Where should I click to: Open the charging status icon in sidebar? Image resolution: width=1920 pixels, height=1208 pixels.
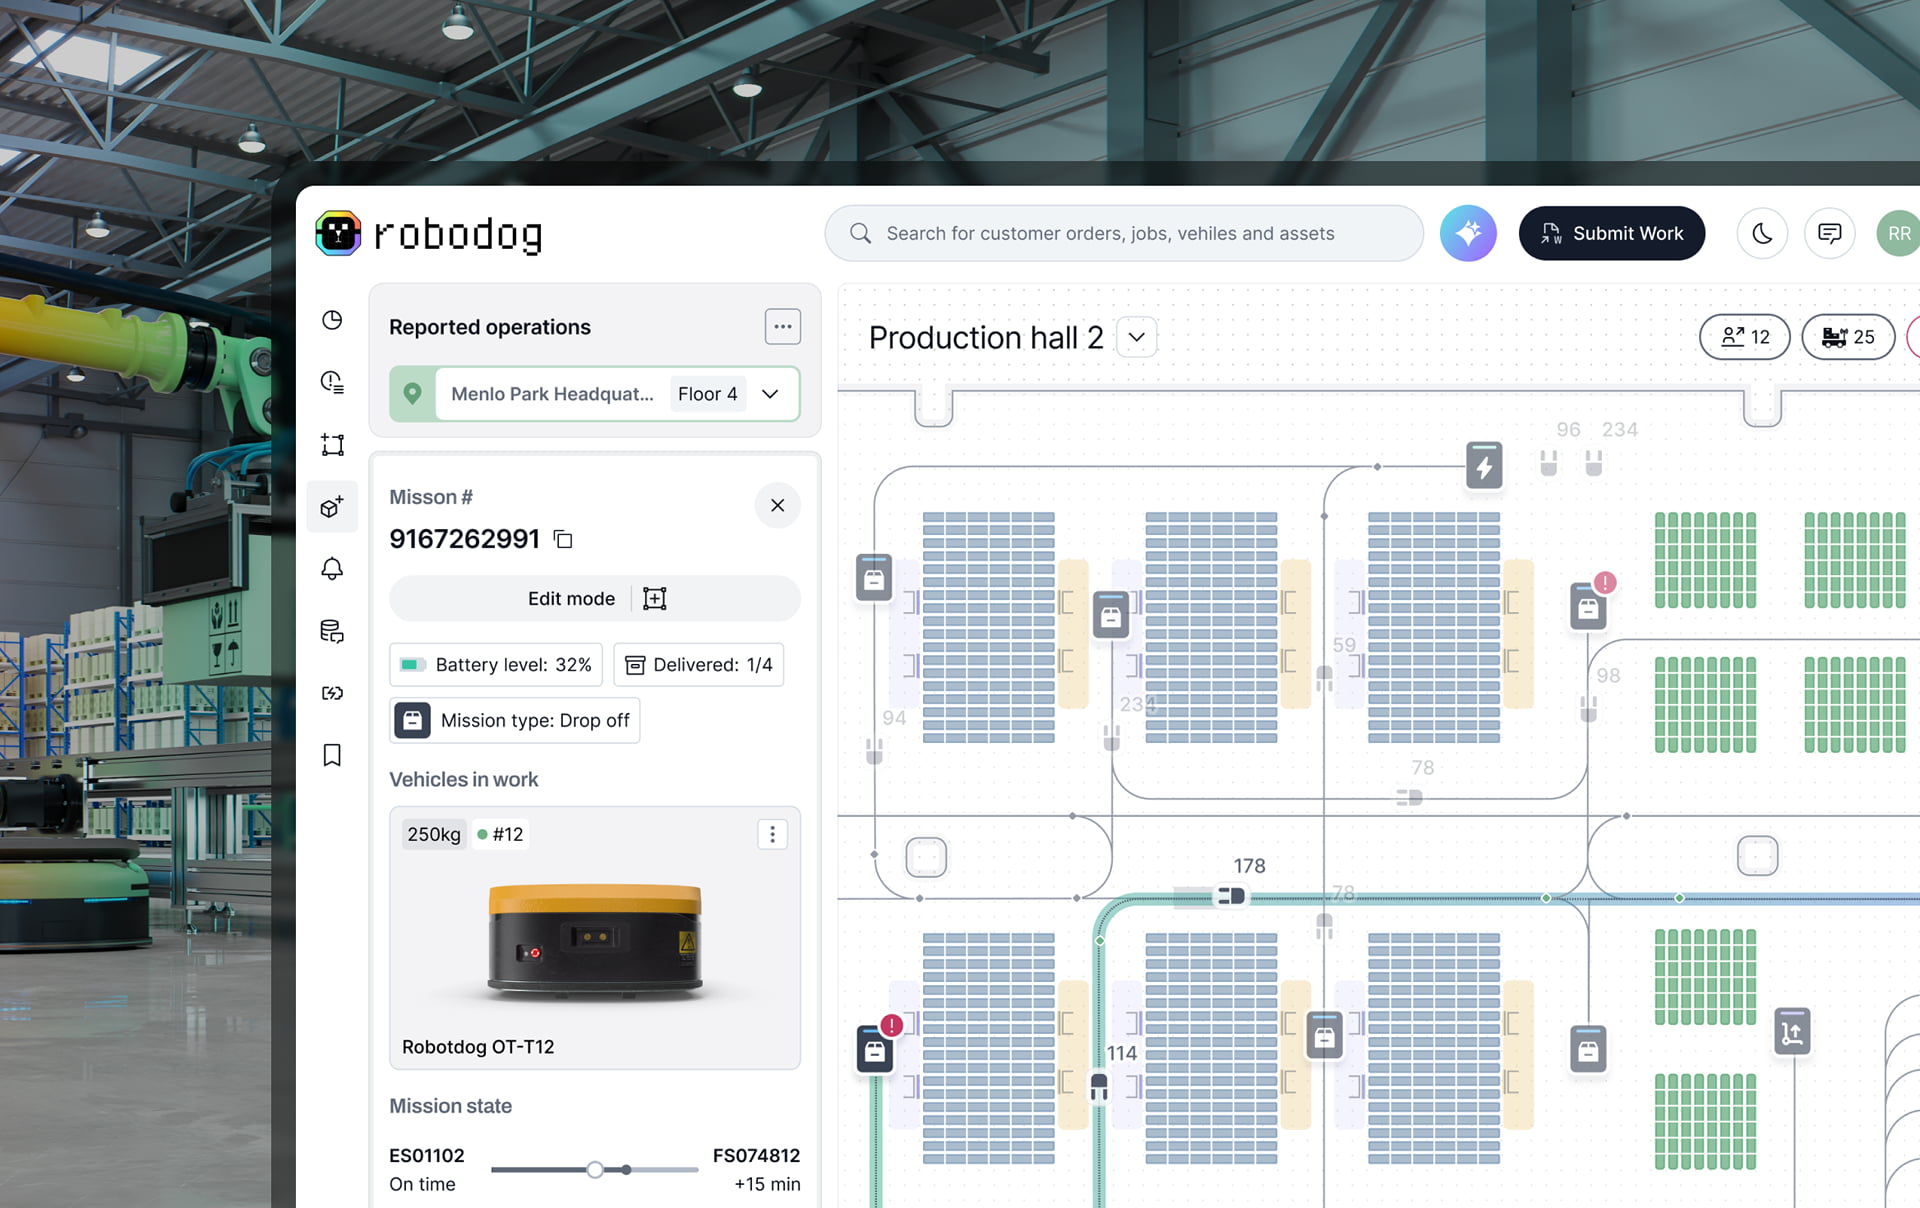[332, 693]
